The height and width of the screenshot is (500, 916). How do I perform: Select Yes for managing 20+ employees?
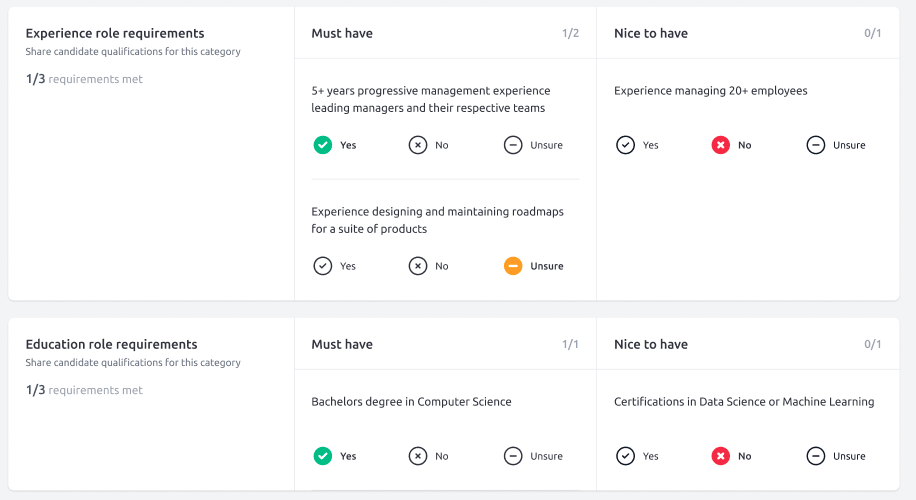626,145
